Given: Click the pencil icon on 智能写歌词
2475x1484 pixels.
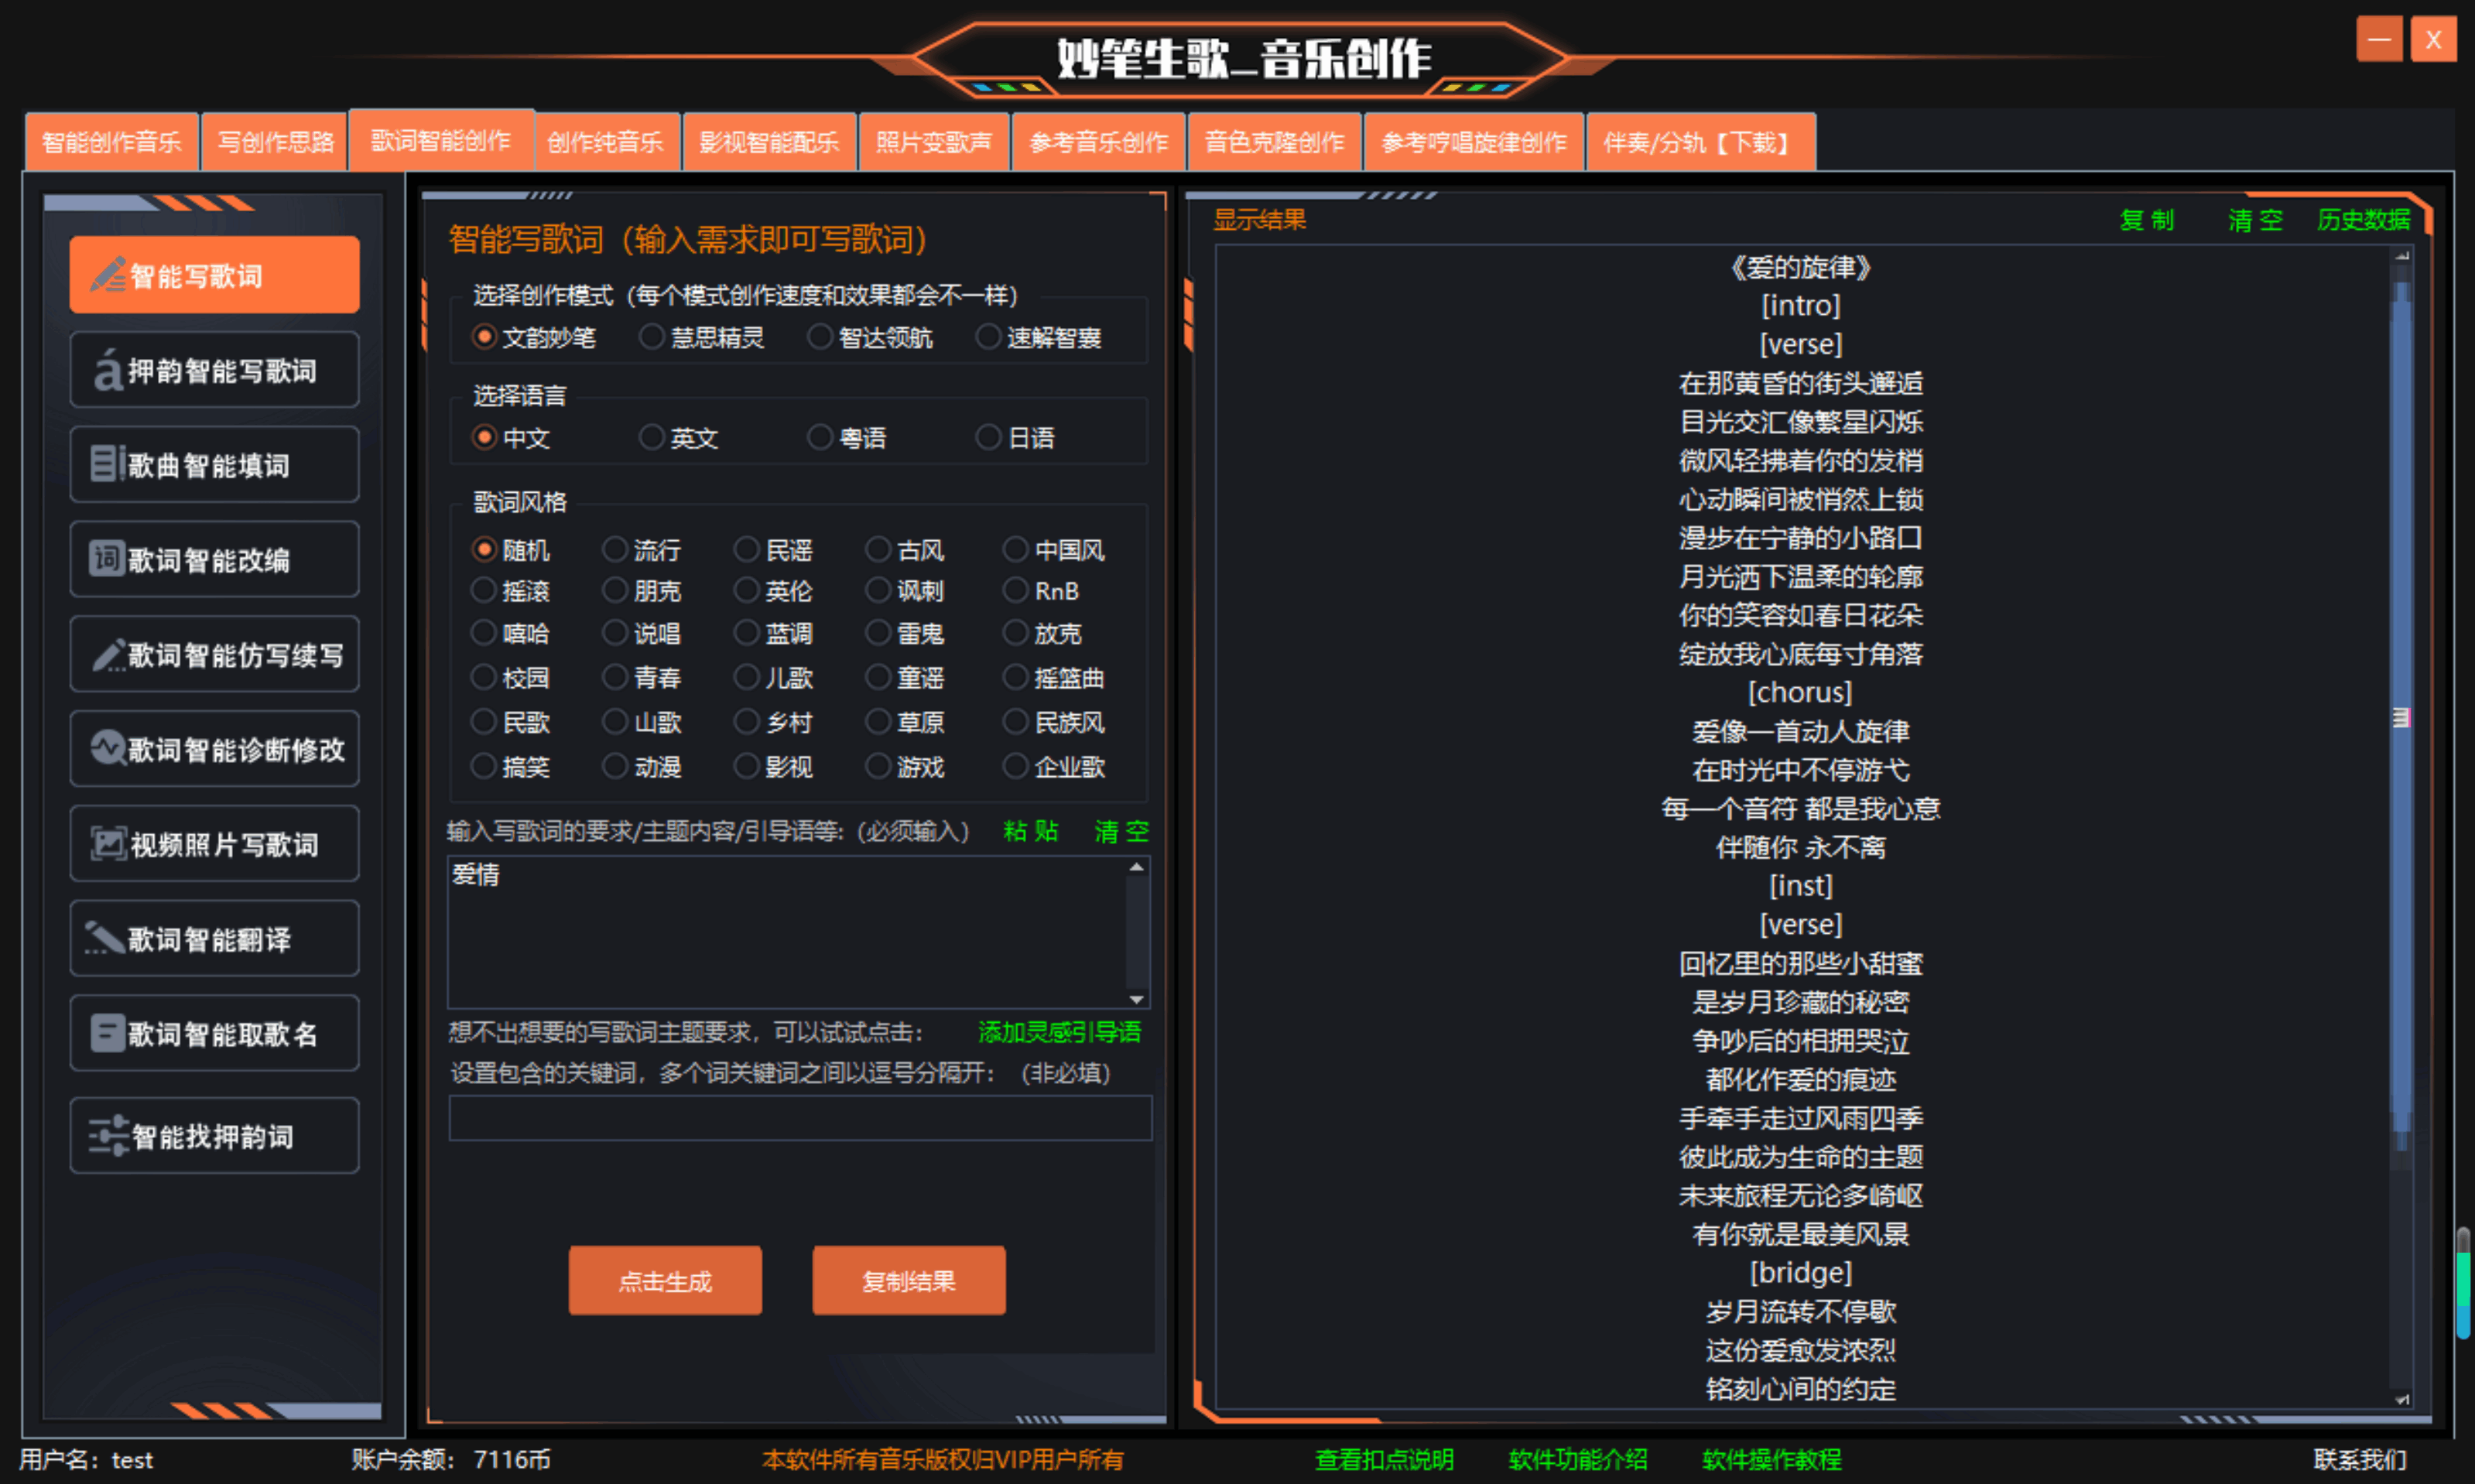Looking at the screenshot, I should pyautogui.click(x=107, y=275).
